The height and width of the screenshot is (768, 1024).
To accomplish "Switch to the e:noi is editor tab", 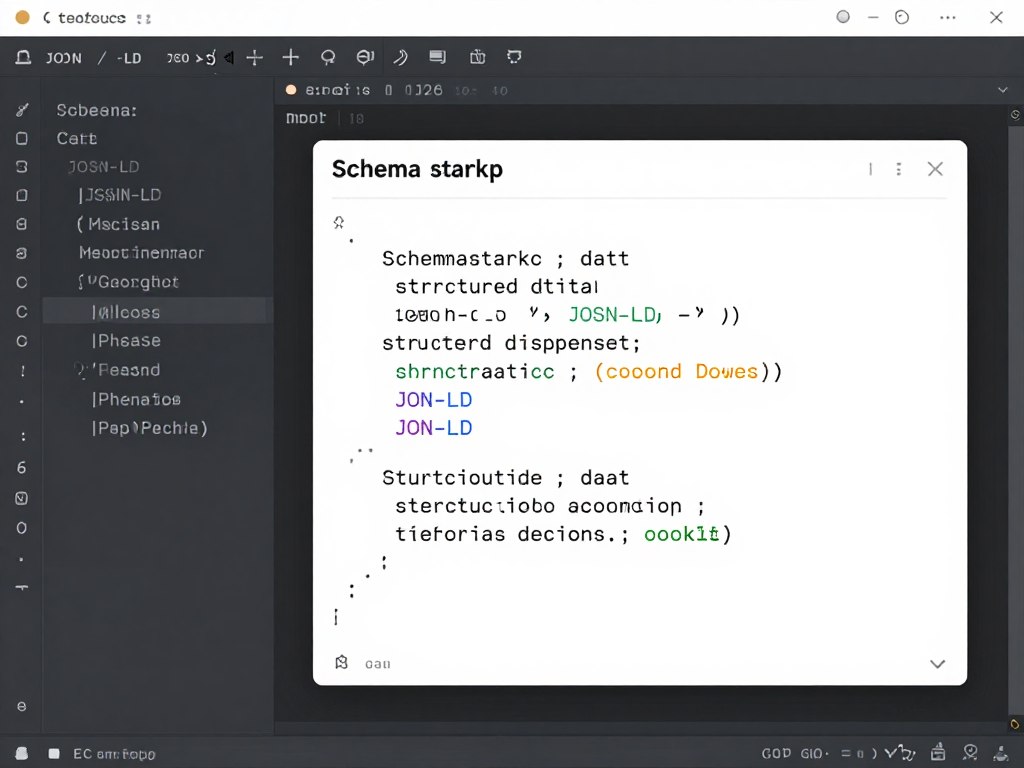I will pyautogui.click(x=337, y=90).
